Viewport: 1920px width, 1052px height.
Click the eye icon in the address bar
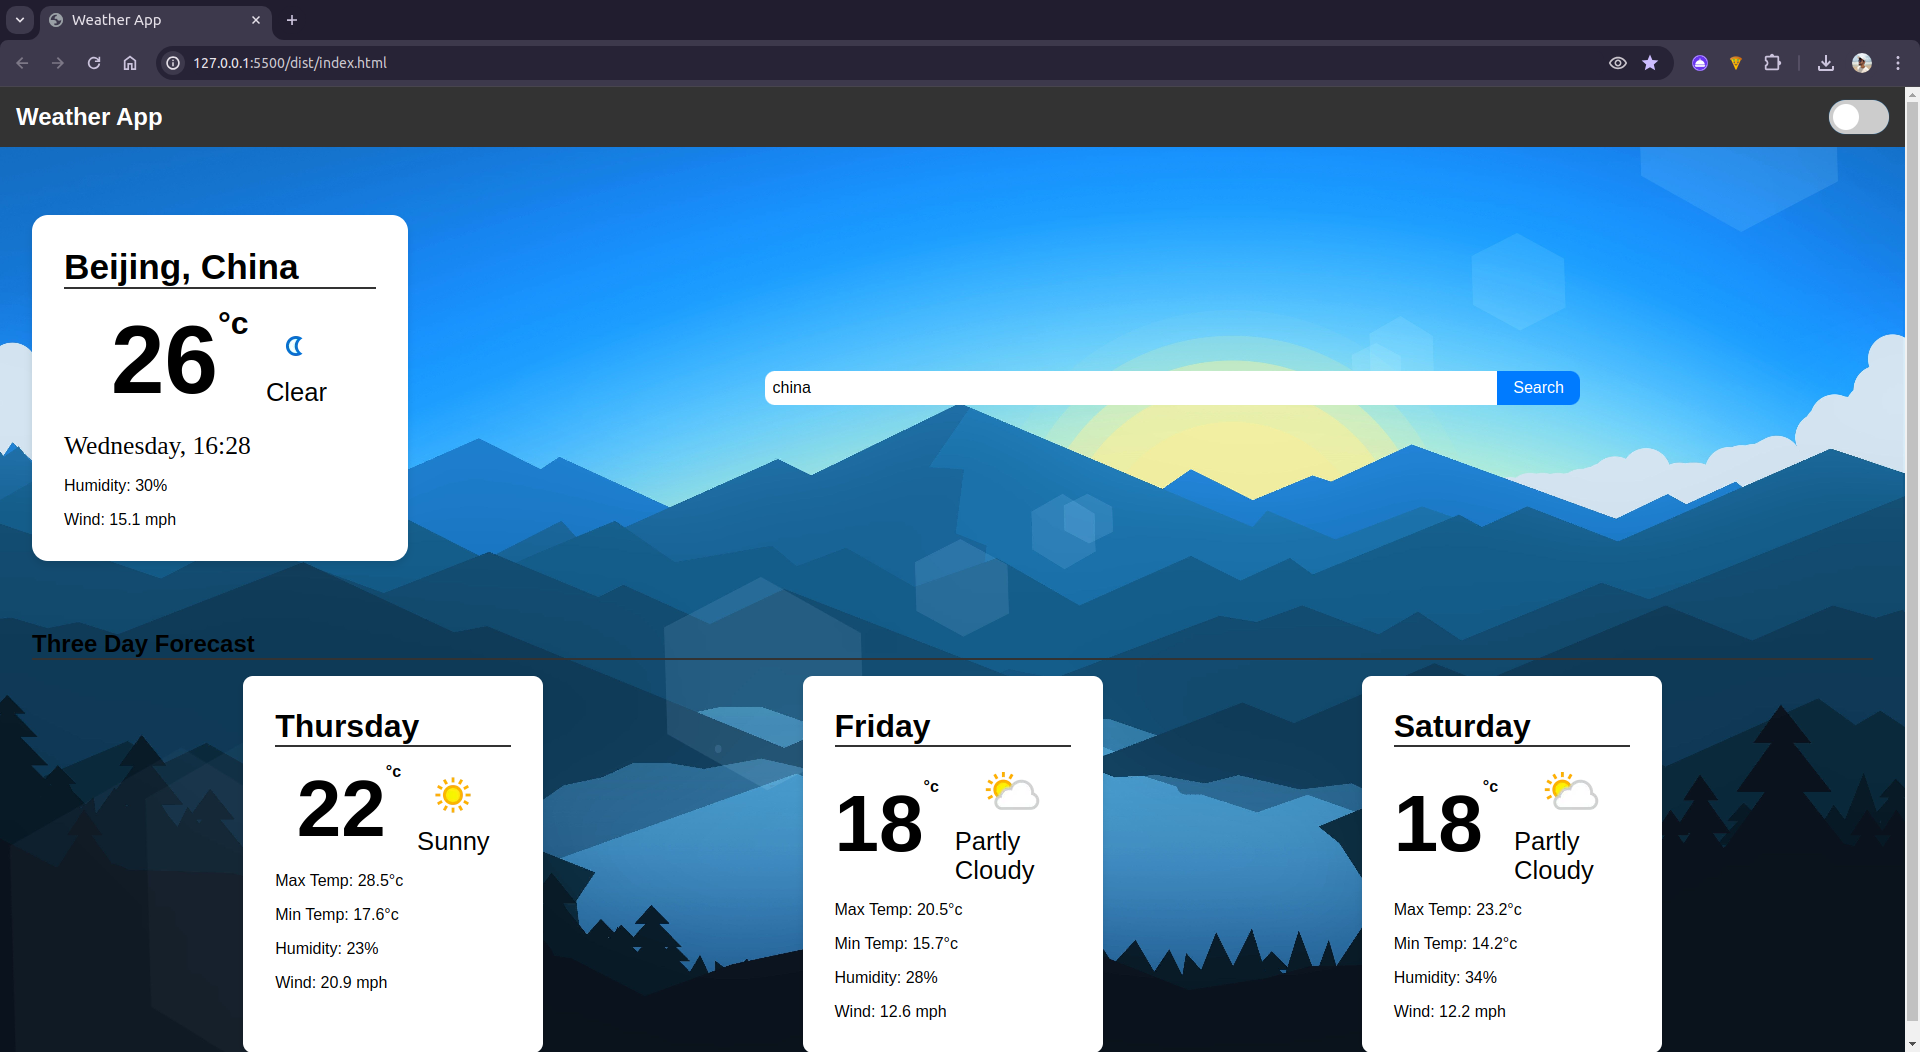[x=1617, y=63]
